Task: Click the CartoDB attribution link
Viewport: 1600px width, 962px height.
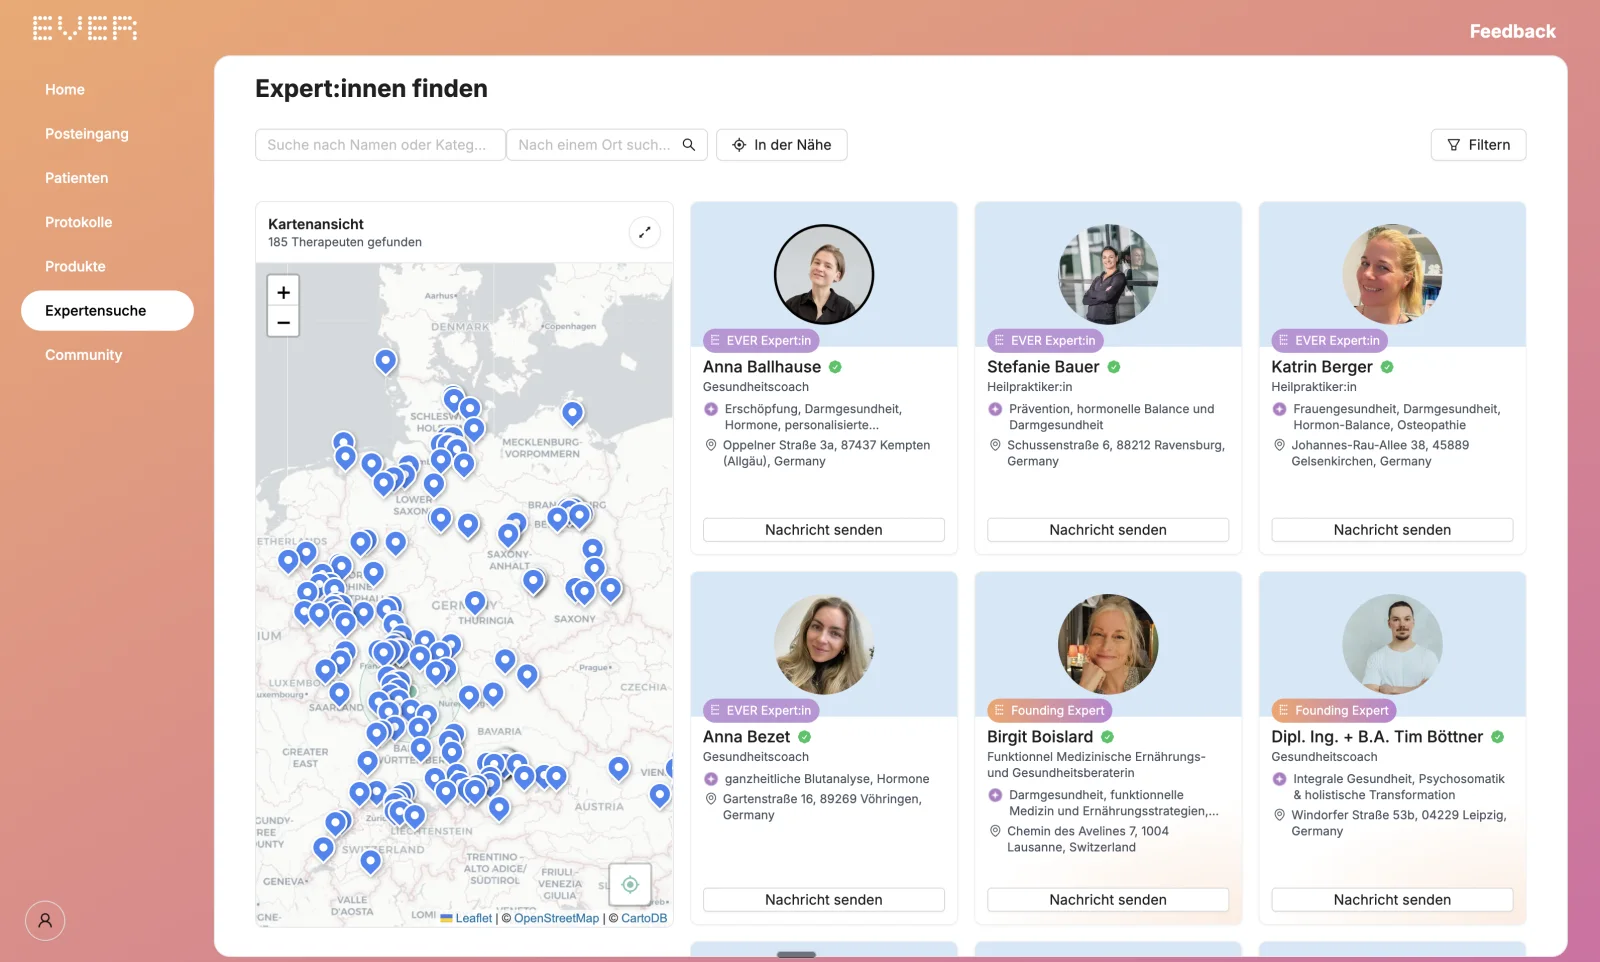Action: pyautogui.click(x=644, y=918)
